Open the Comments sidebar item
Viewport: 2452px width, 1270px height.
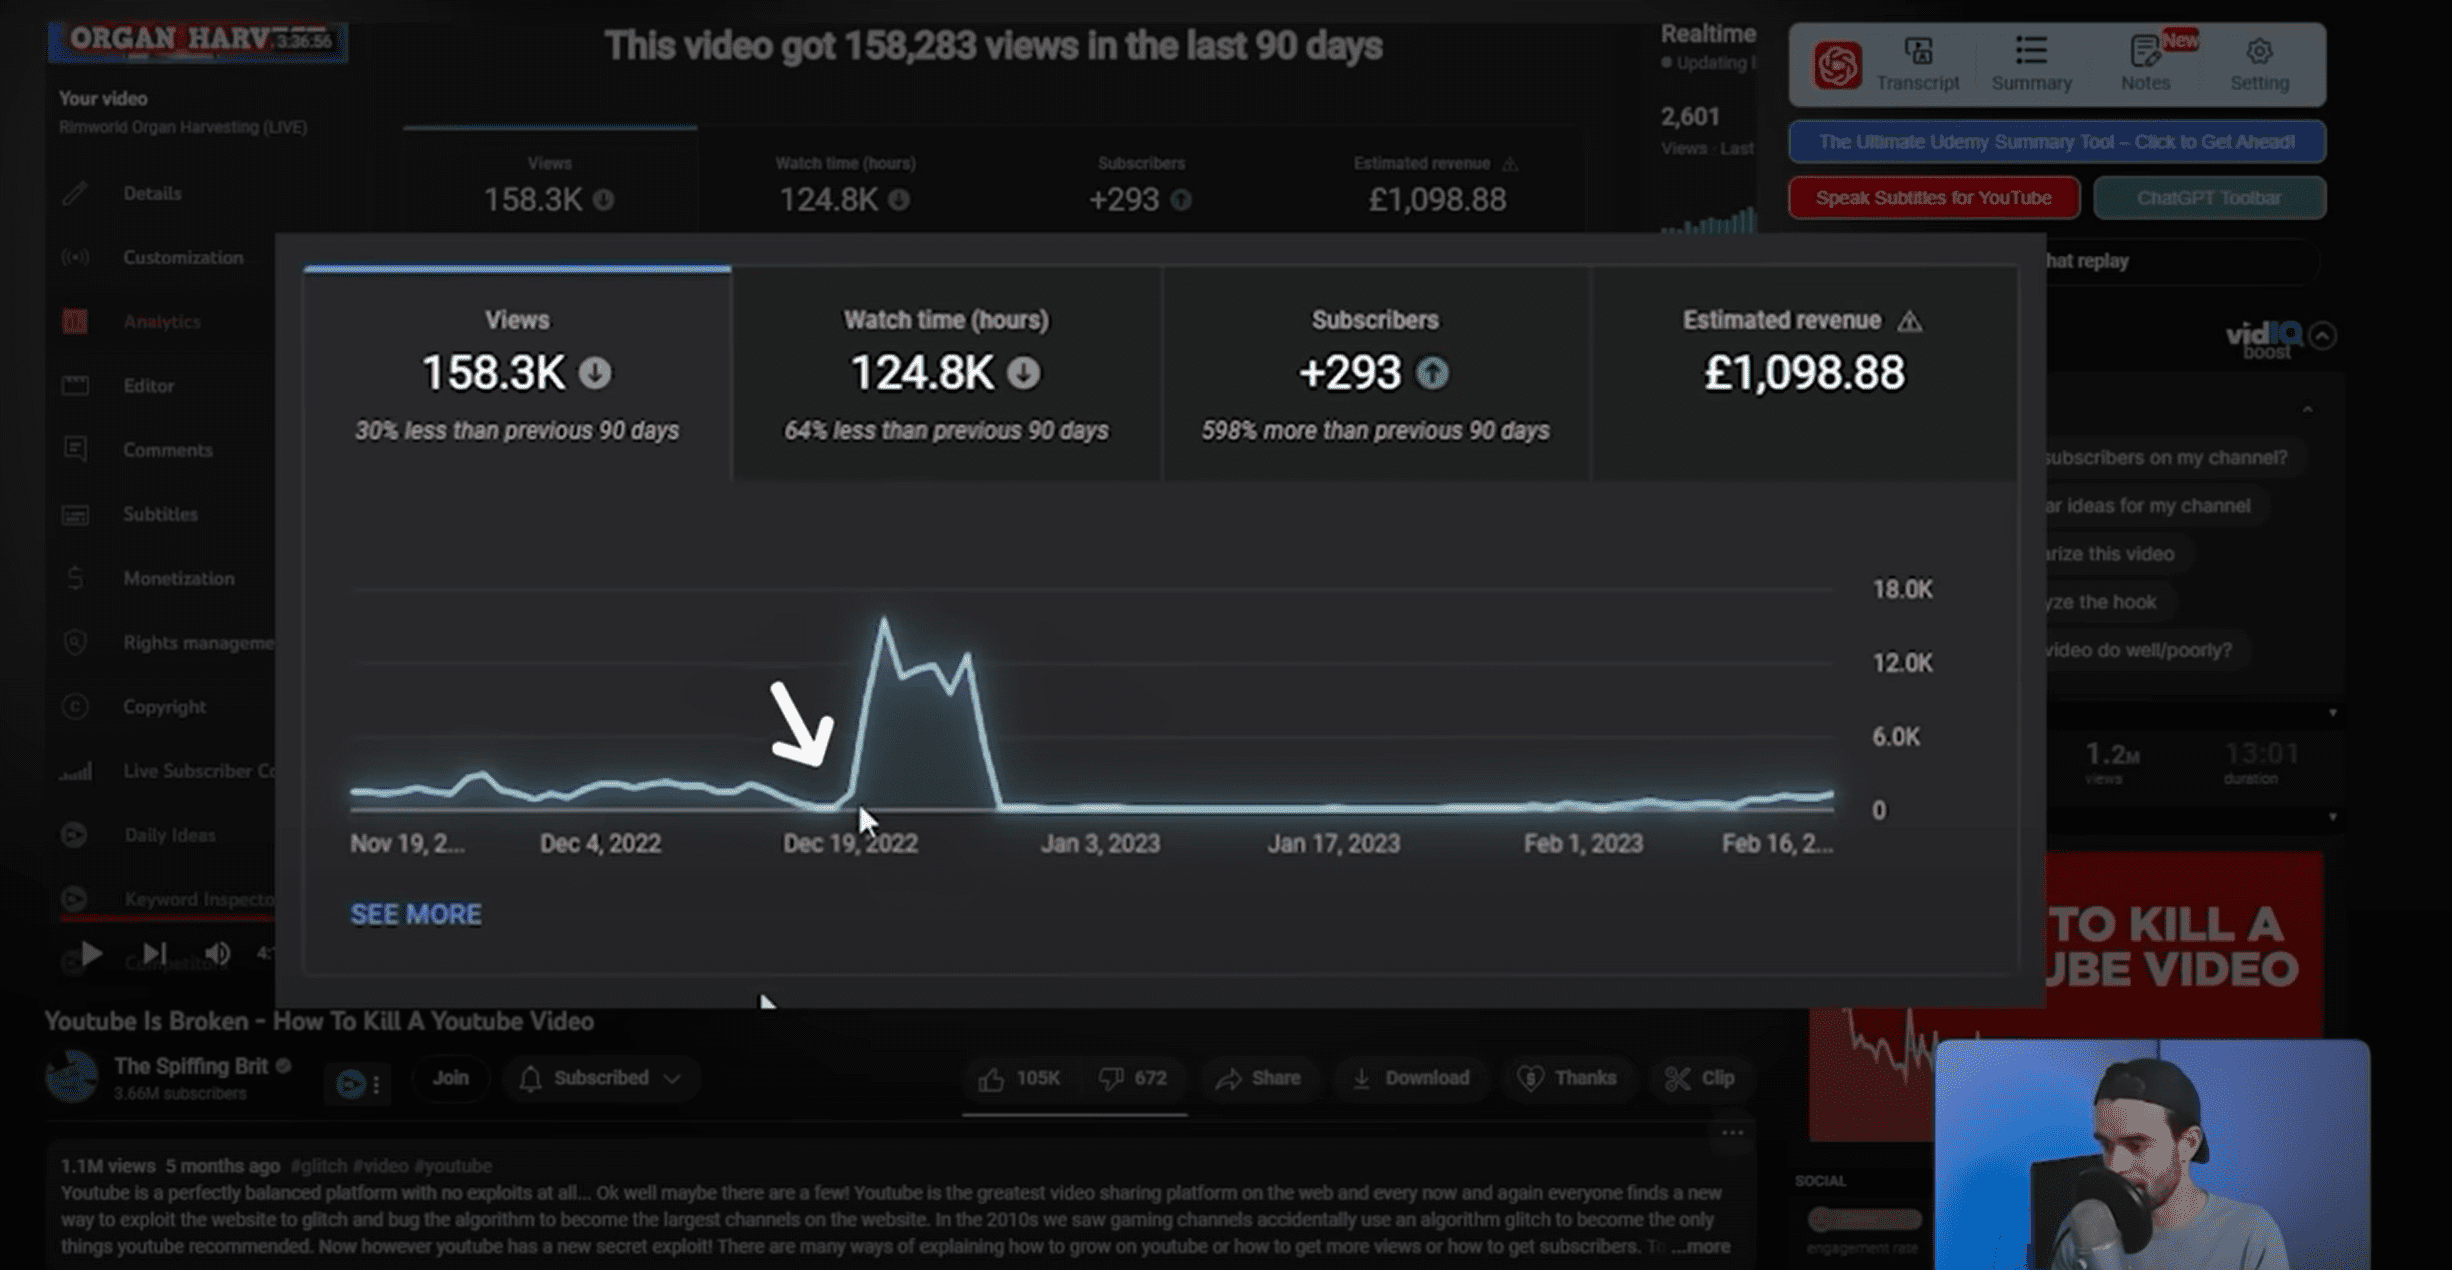click(167, 450)
